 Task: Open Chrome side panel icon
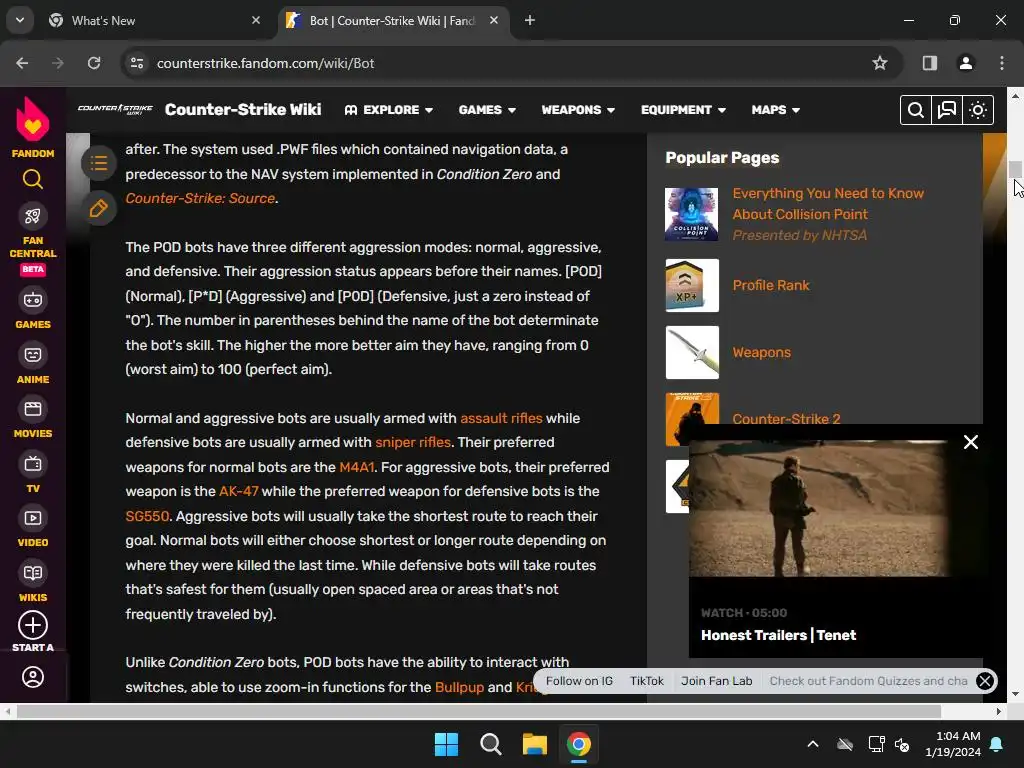[x=929, y=63]
